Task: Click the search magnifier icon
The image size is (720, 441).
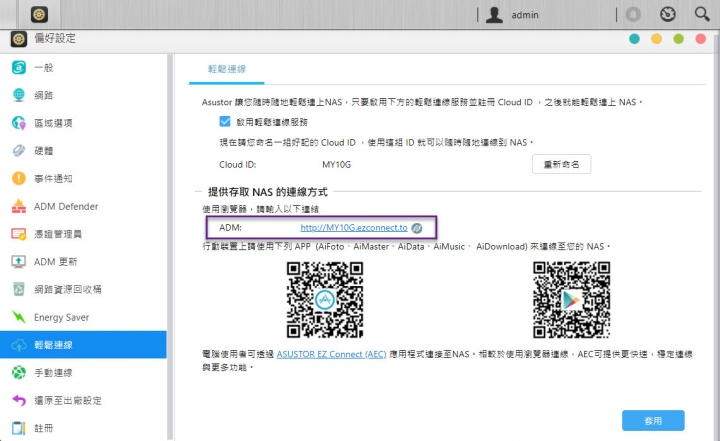Action: 702,14
